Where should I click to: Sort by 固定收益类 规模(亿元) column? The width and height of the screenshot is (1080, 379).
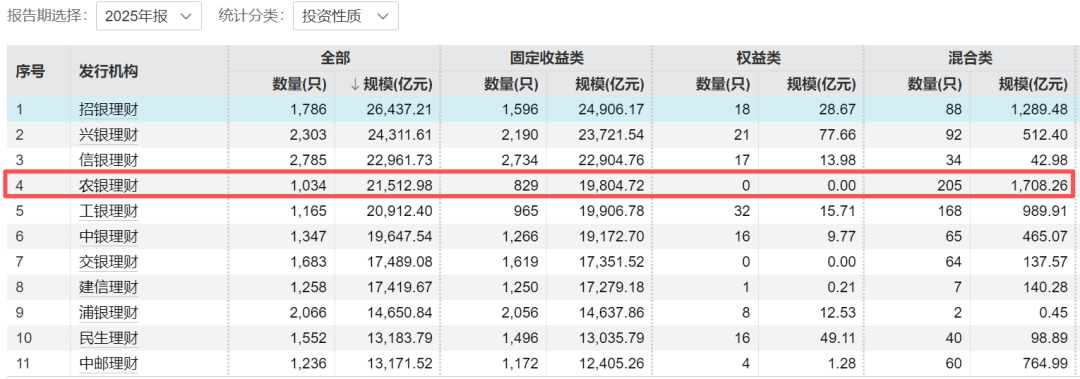[610, 85]
